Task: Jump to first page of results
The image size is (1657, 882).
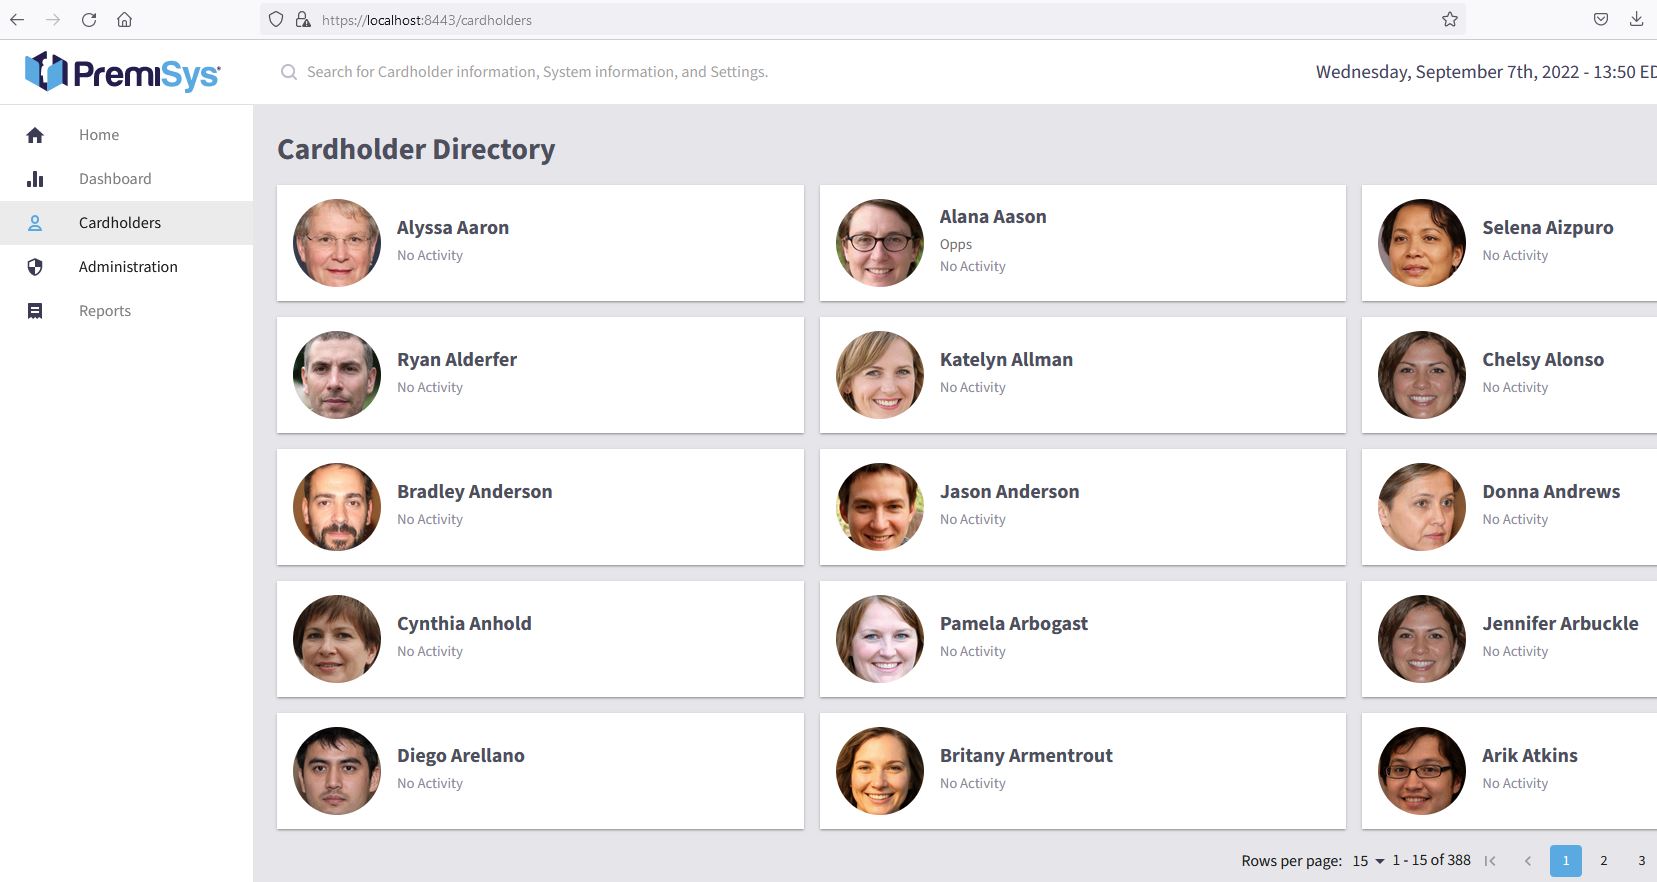Action: 1490,861
